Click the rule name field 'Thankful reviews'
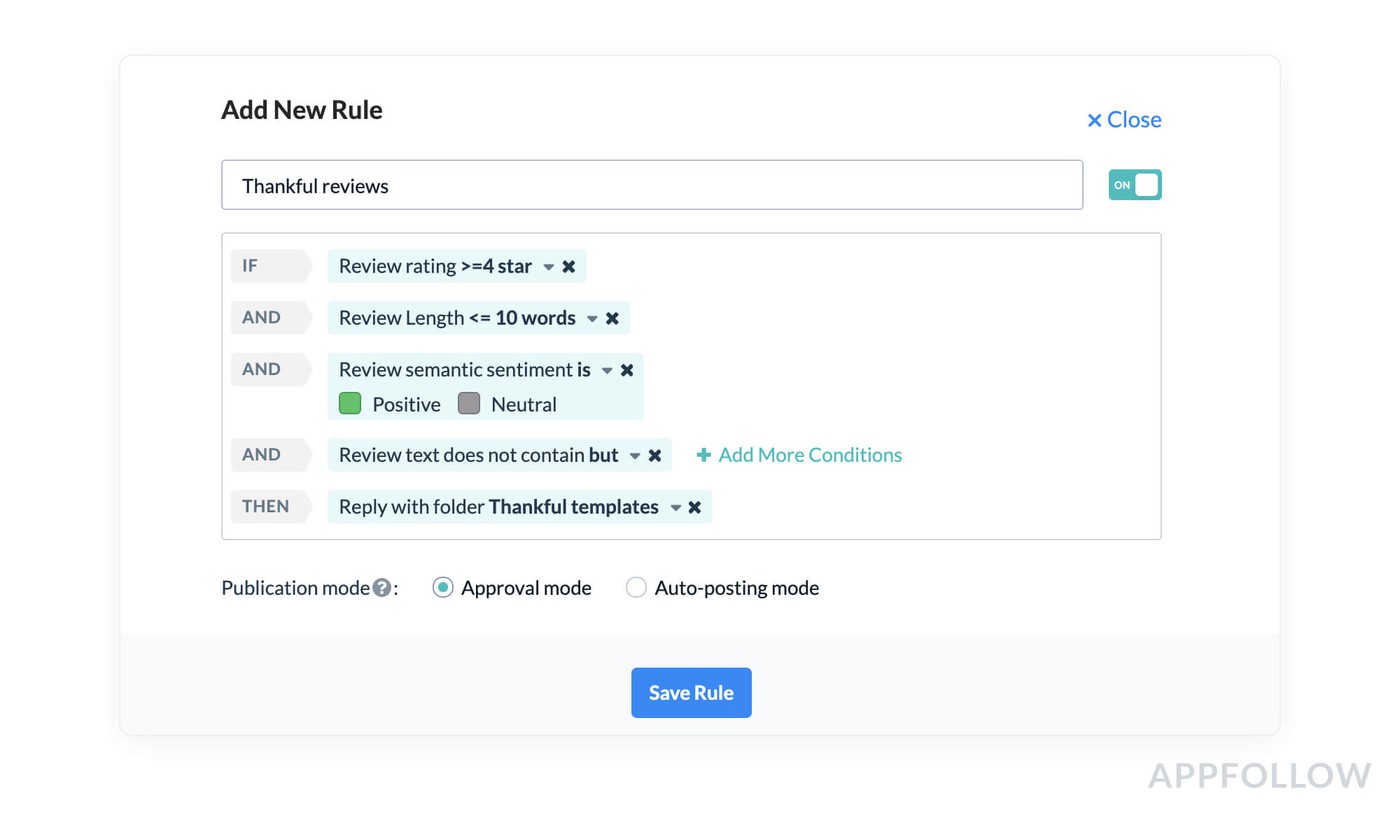This screenshot has width=1400, height=816. (651, 186)
